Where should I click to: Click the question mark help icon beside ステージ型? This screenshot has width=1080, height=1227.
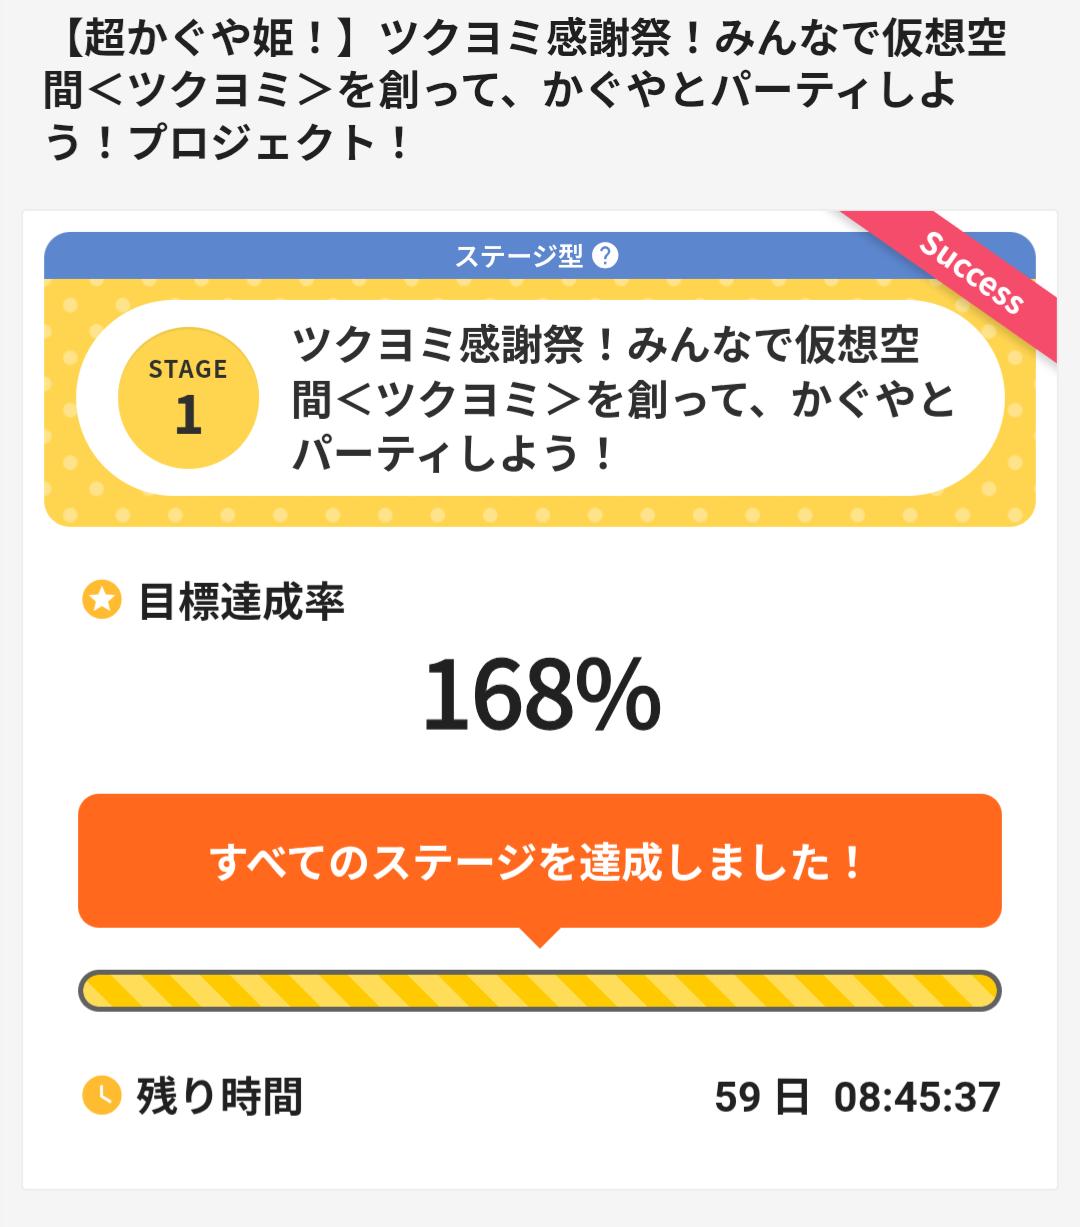605,256
